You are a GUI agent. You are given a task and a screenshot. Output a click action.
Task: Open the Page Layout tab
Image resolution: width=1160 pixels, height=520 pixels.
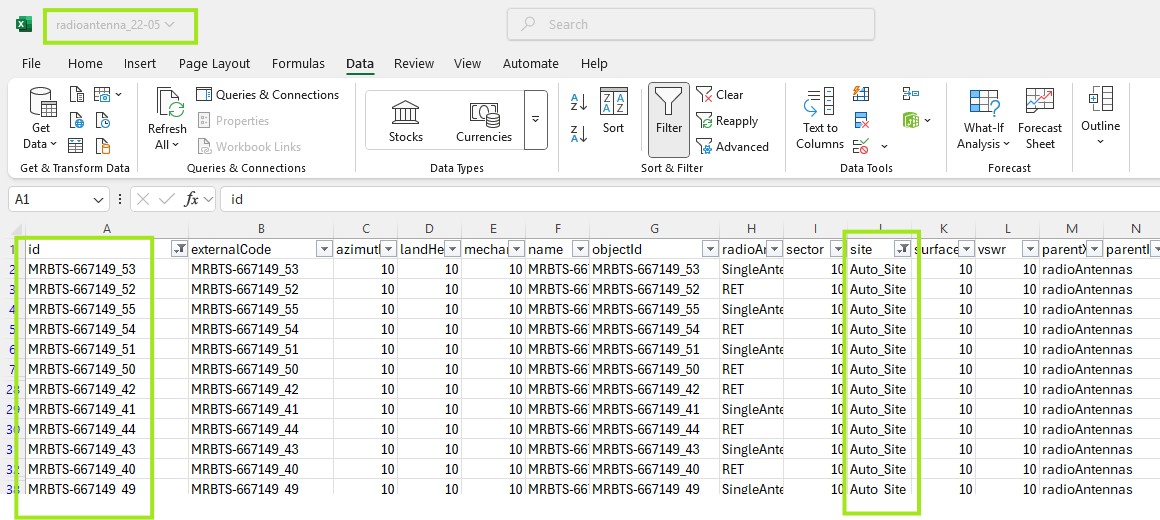coord(214,63)
